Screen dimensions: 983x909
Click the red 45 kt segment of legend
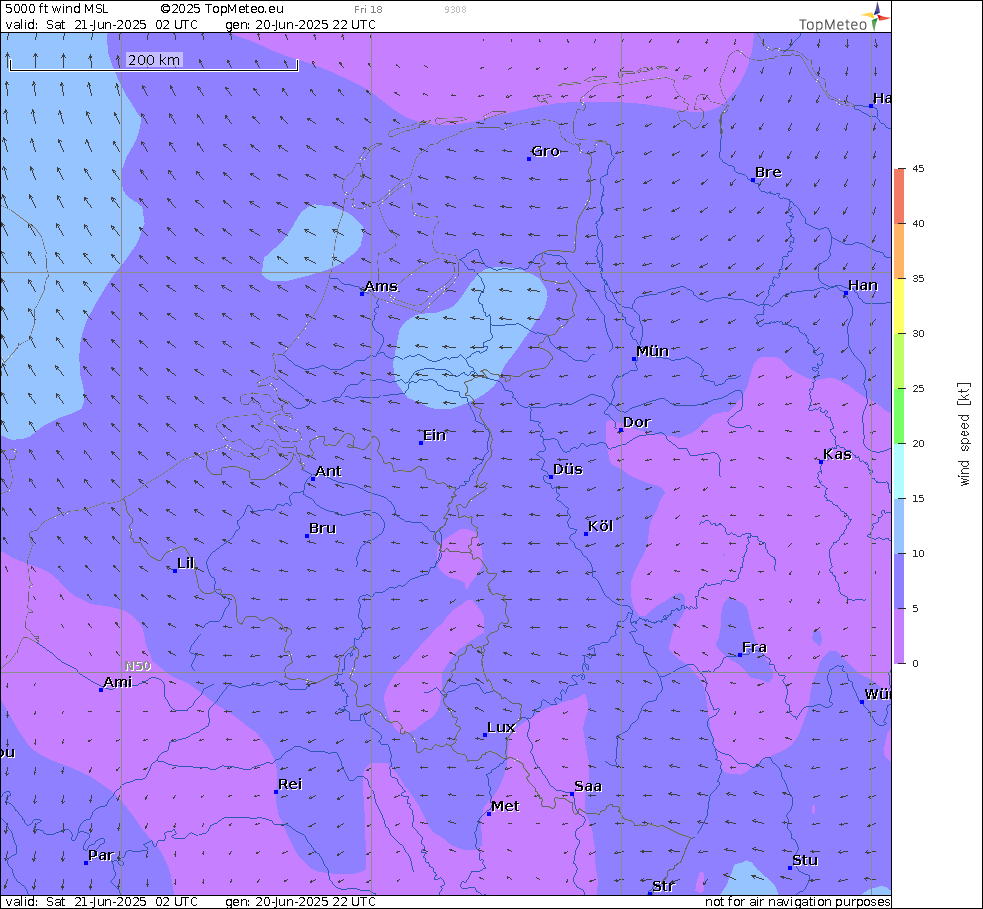coord(900,196)
